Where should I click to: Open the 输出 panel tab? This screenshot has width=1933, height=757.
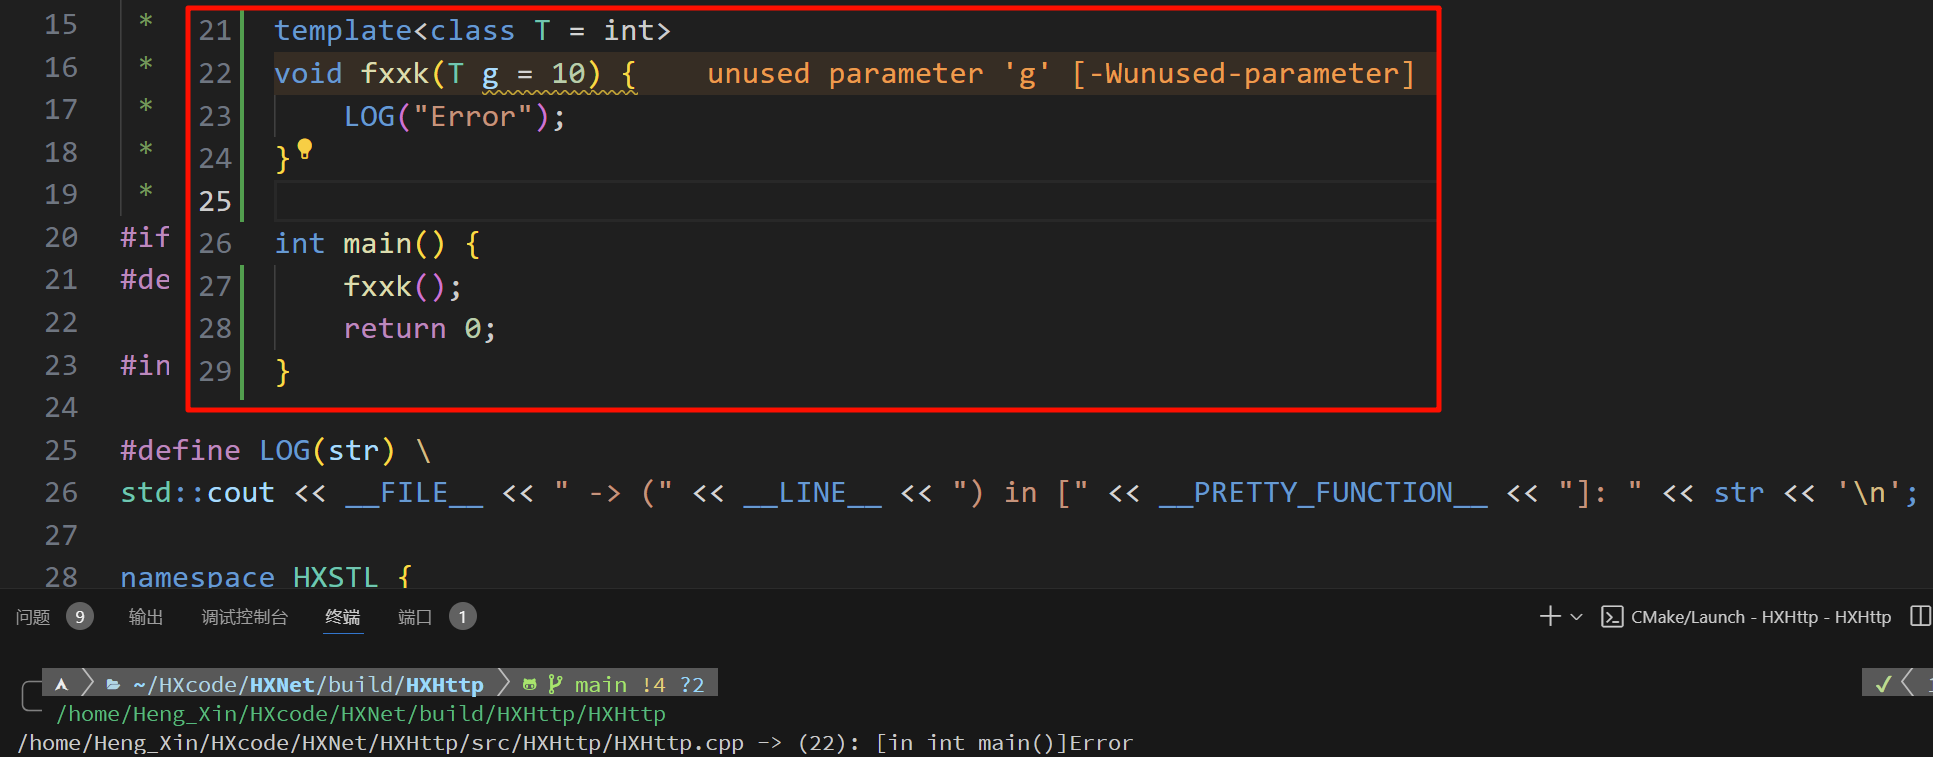(146, 617)
